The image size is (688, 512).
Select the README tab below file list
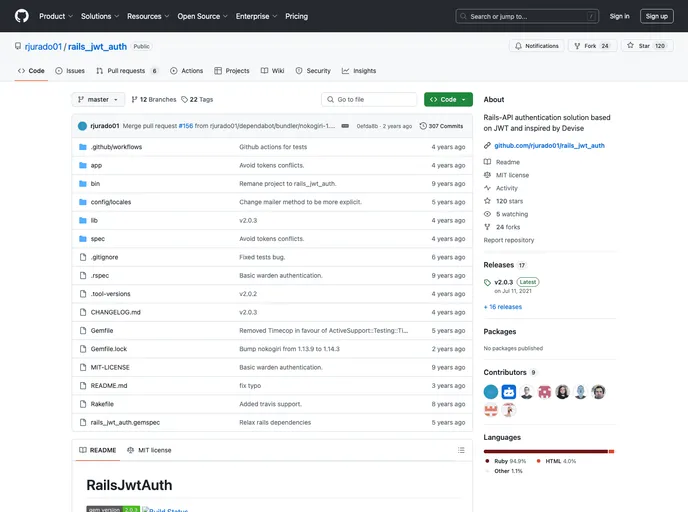point(97,450)
